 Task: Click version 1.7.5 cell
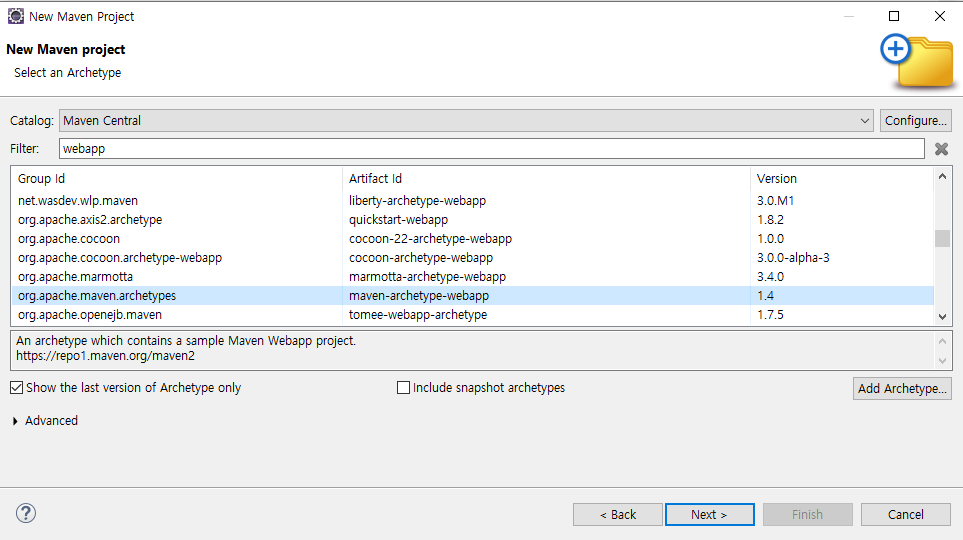pyautogui.click(x=770, y=315)
